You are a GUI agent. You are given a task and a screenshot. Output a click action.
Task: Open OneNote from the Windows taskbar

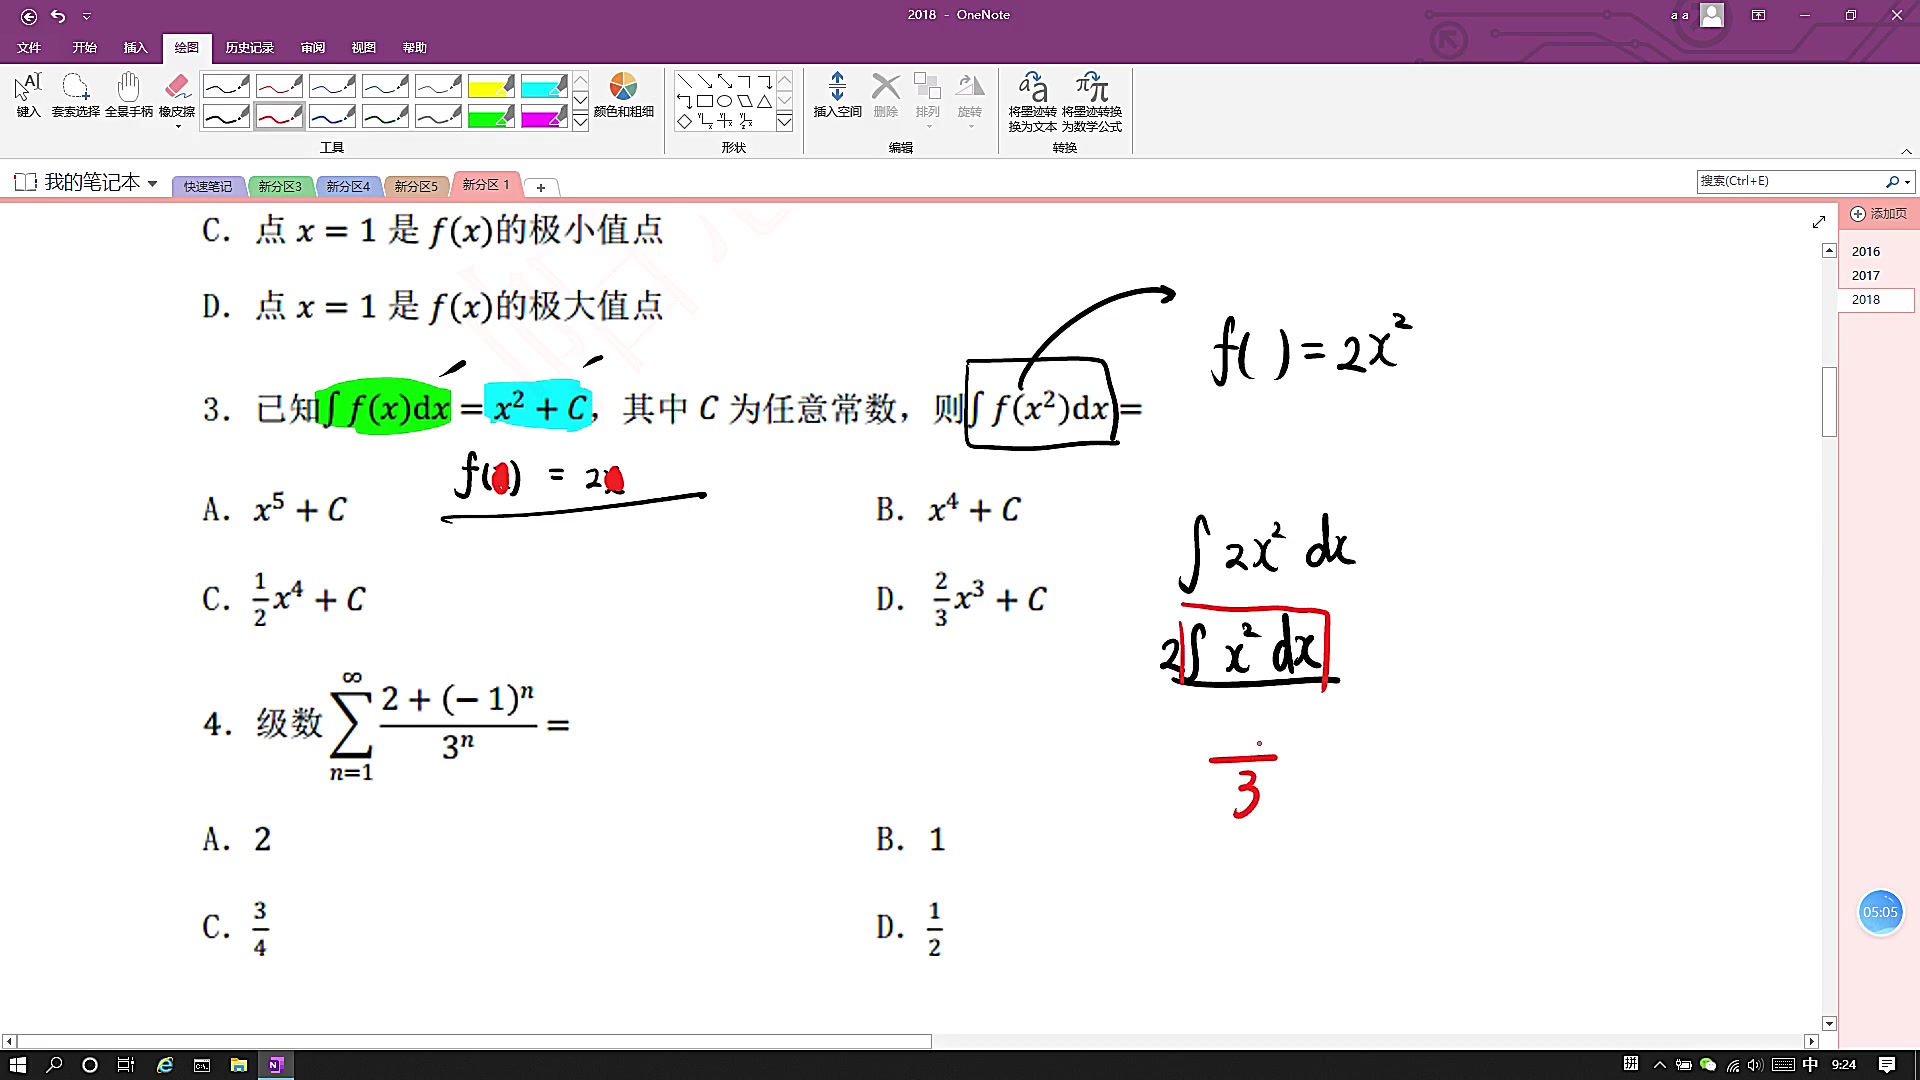click(276, 1064)
